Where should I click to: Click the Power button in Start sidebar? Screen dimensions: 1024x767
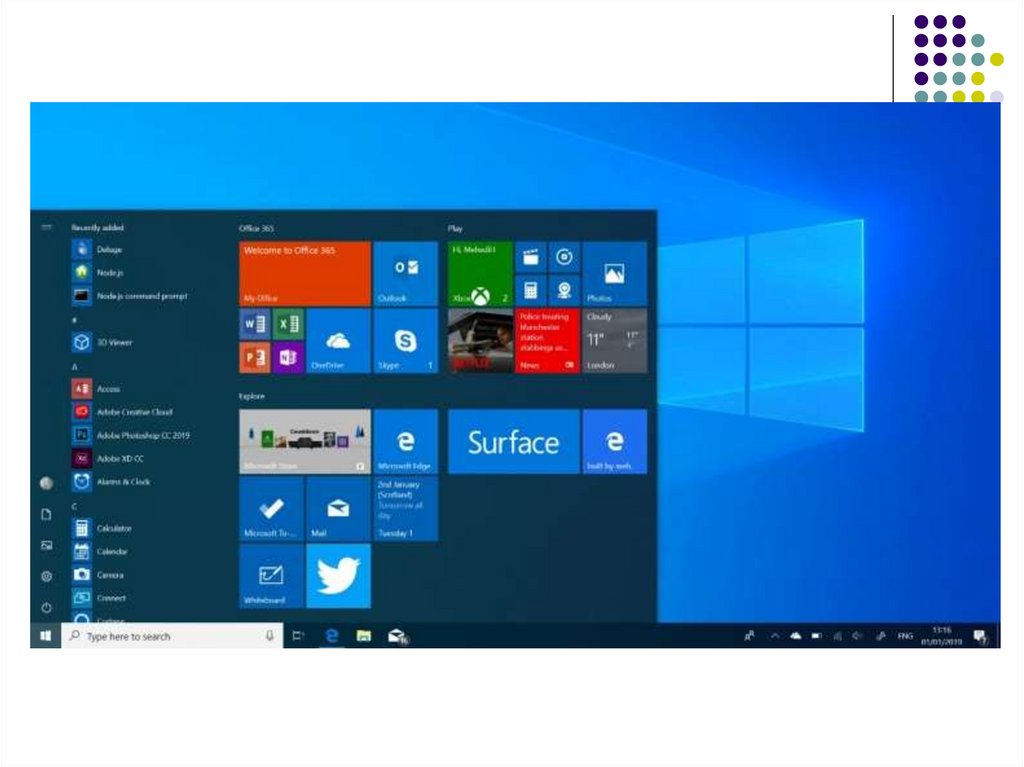(x=46, y=608)
